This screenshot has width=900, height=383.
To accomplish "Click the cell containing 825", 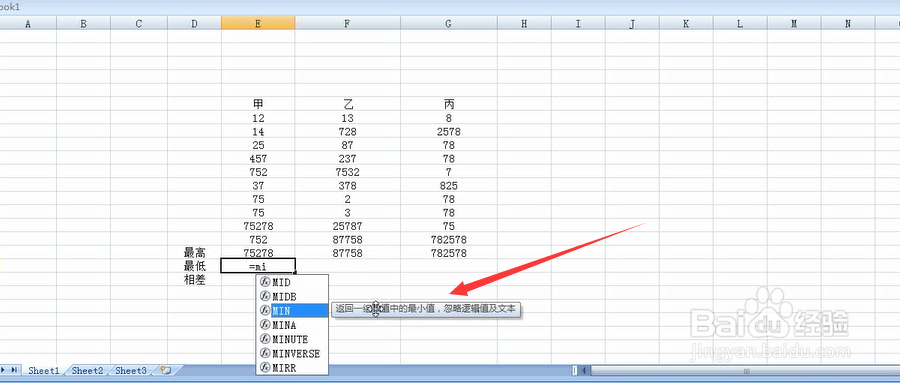I will tap(449, 185).
